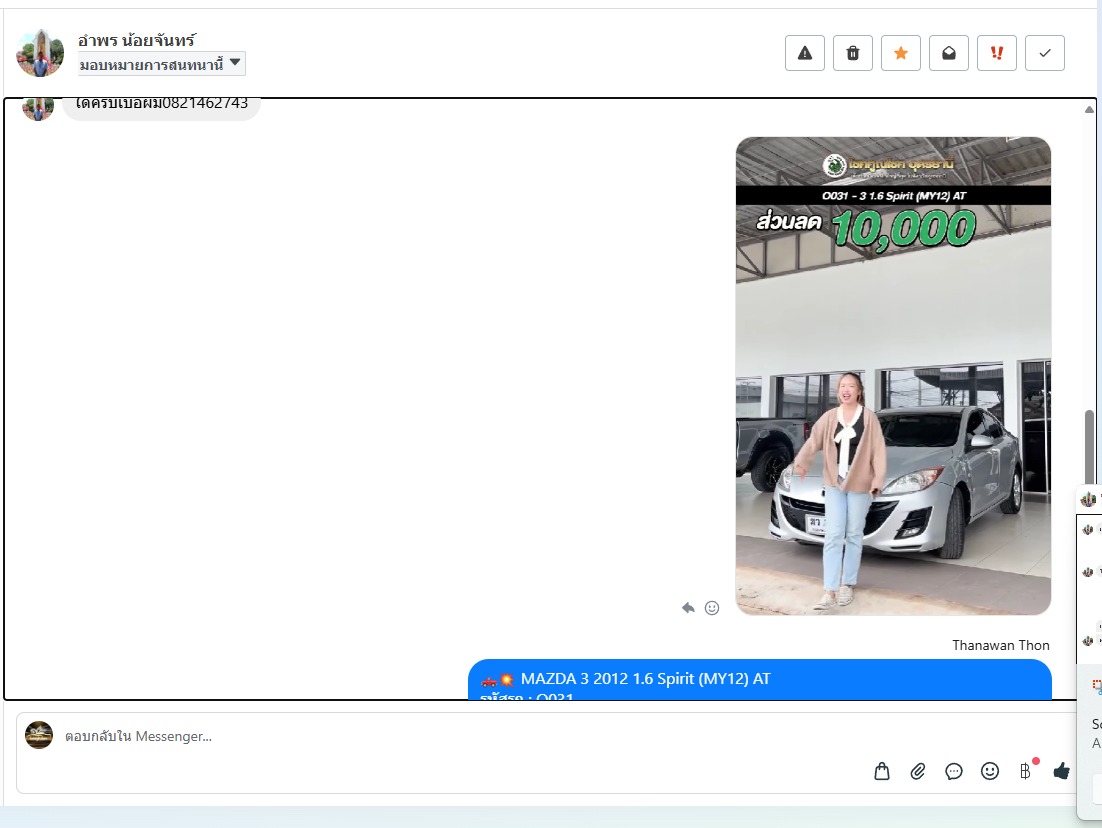This screenshot has height=828, width=1102.
Task: Mark conversation done with the checkmark button
Action: coord(1044,53)
